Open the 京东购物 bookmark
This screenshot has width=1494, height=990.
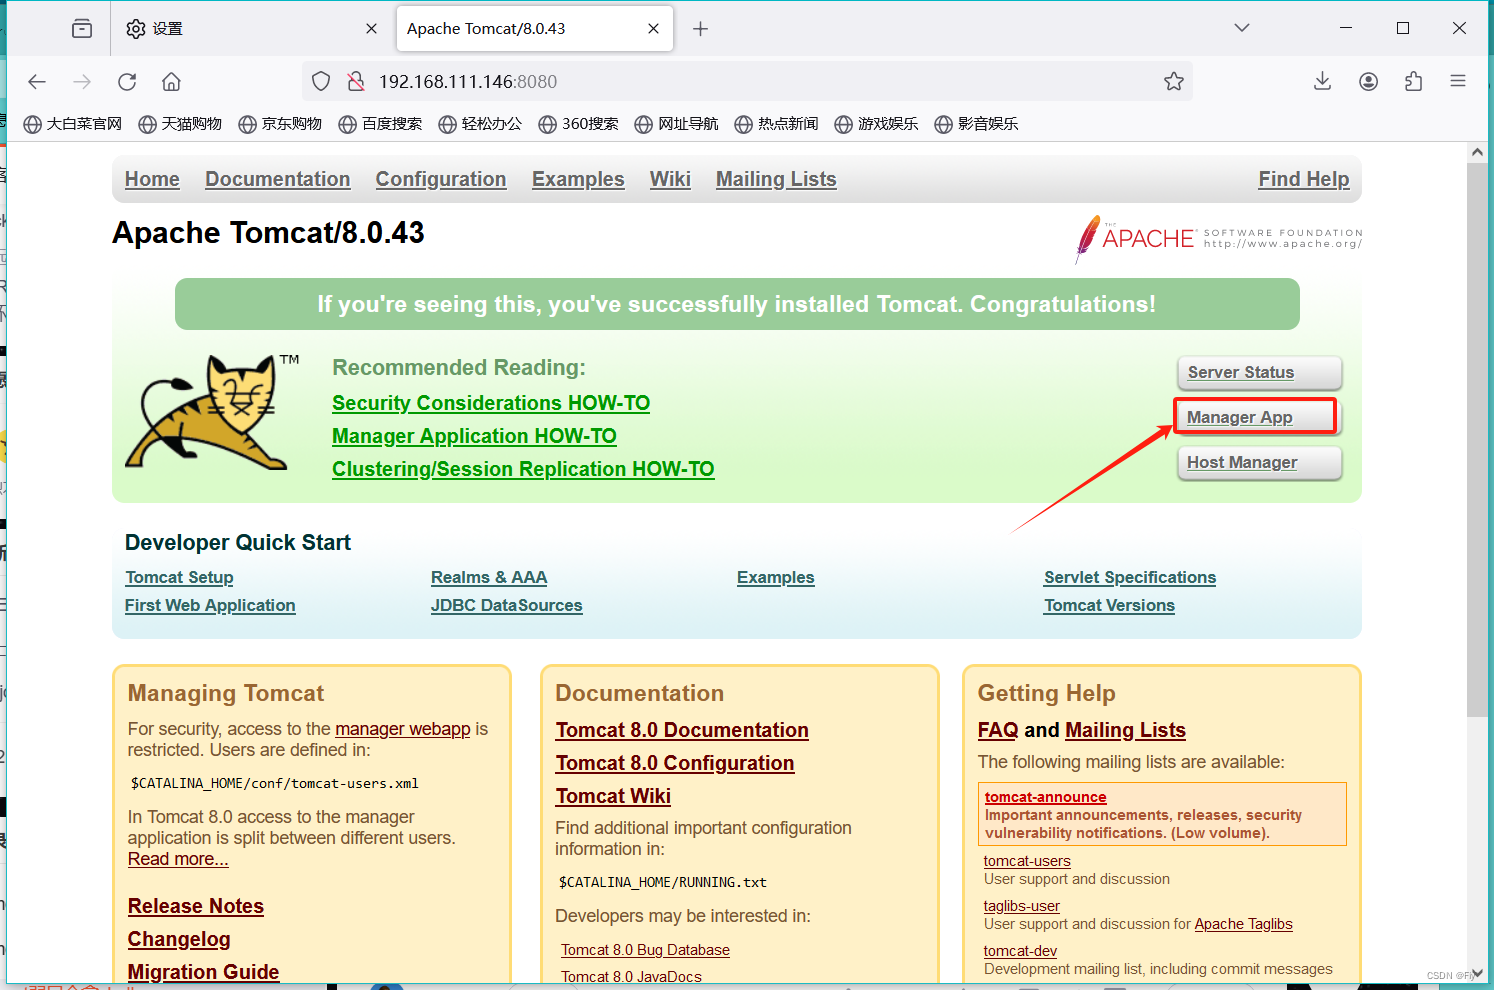(x=280, y=124)
